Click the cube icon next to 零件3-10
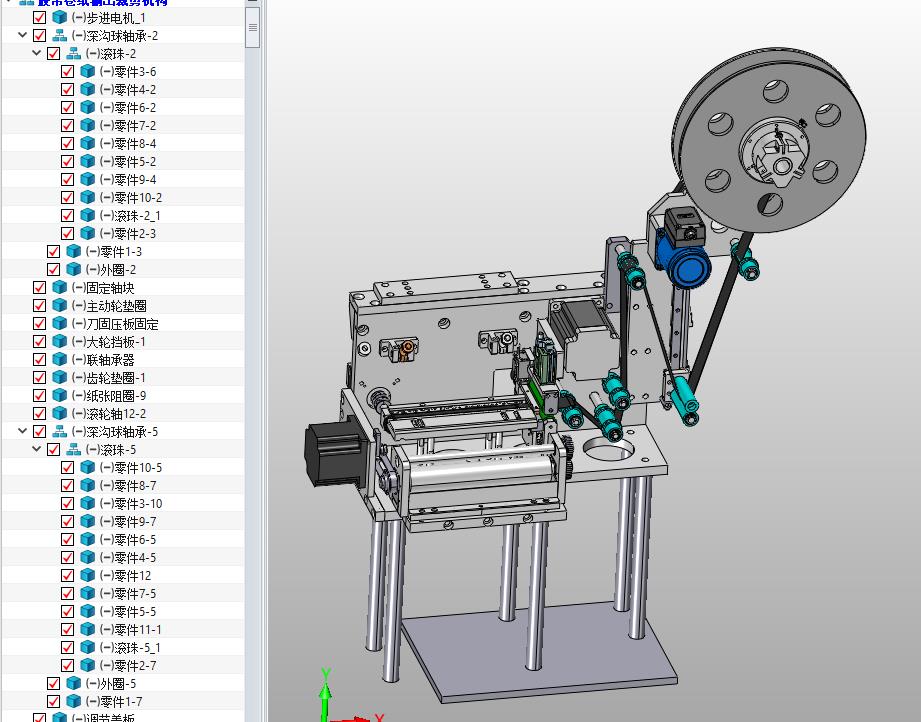The width and height of the screenshot is (921, 722). point(88,503)
